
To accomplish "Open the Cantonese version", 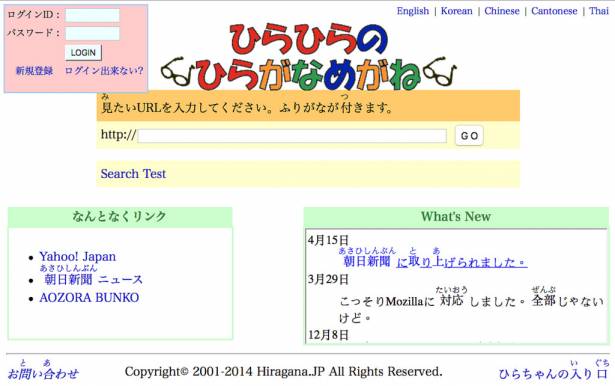I will pos(554,11).
